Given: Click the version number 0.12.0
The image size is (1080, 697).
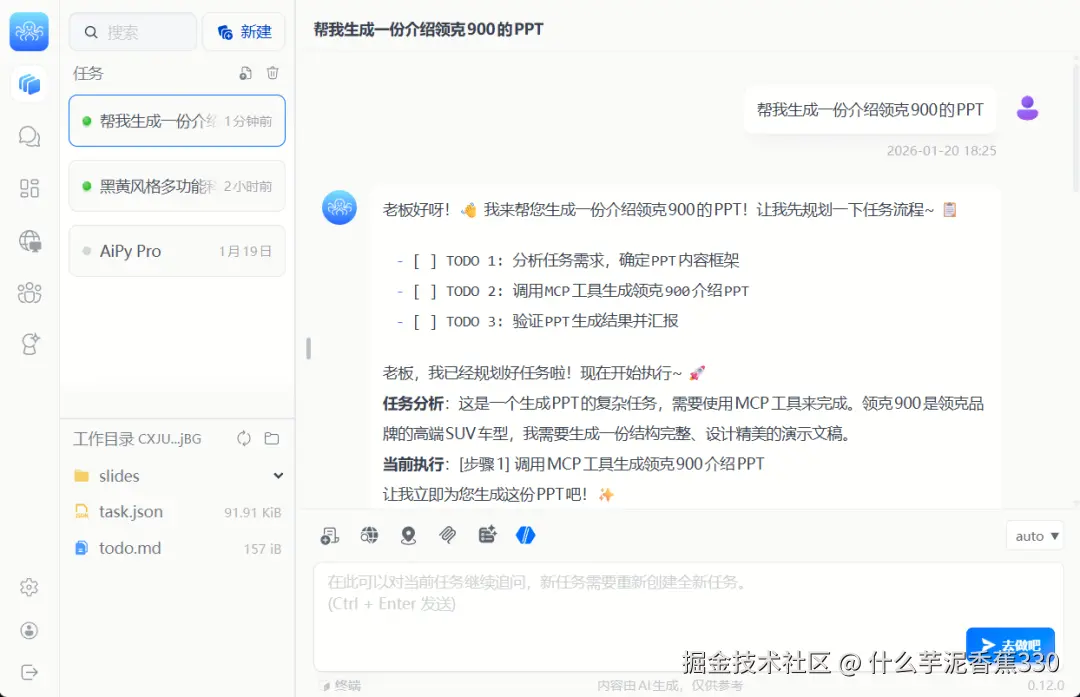Looking at the screenshot, I should tap(1046, 685).
